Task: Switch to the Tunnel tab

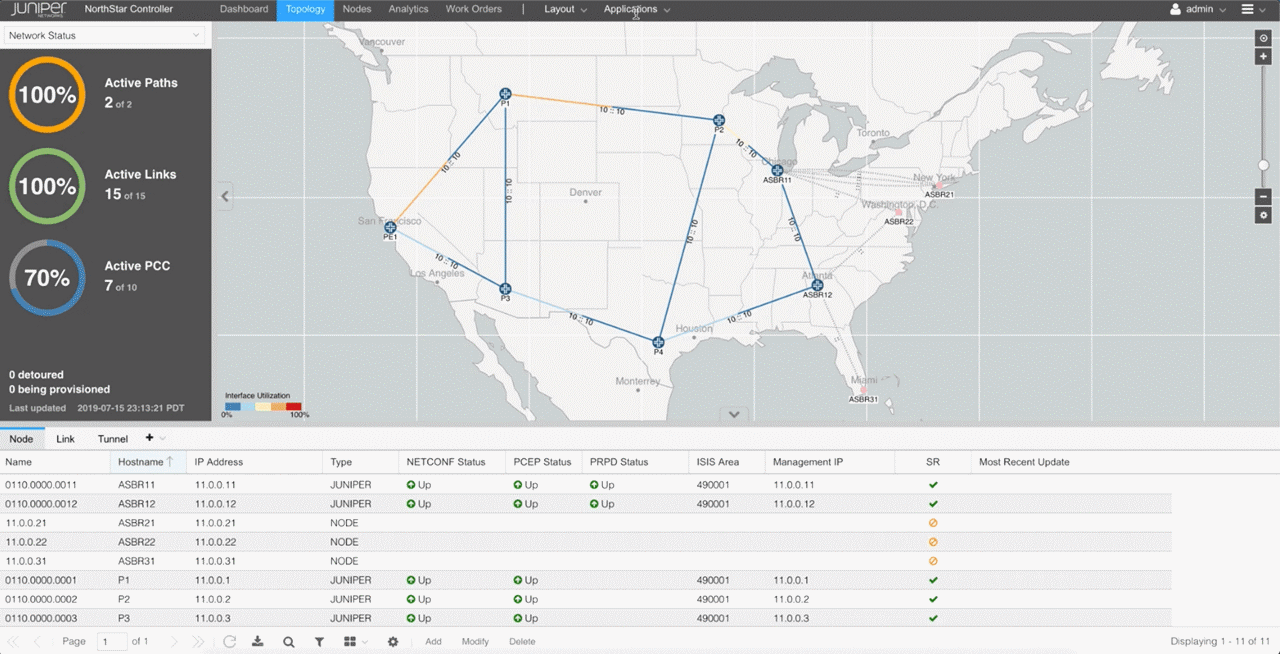Action: pyautogui.click(x=113, y=439)
